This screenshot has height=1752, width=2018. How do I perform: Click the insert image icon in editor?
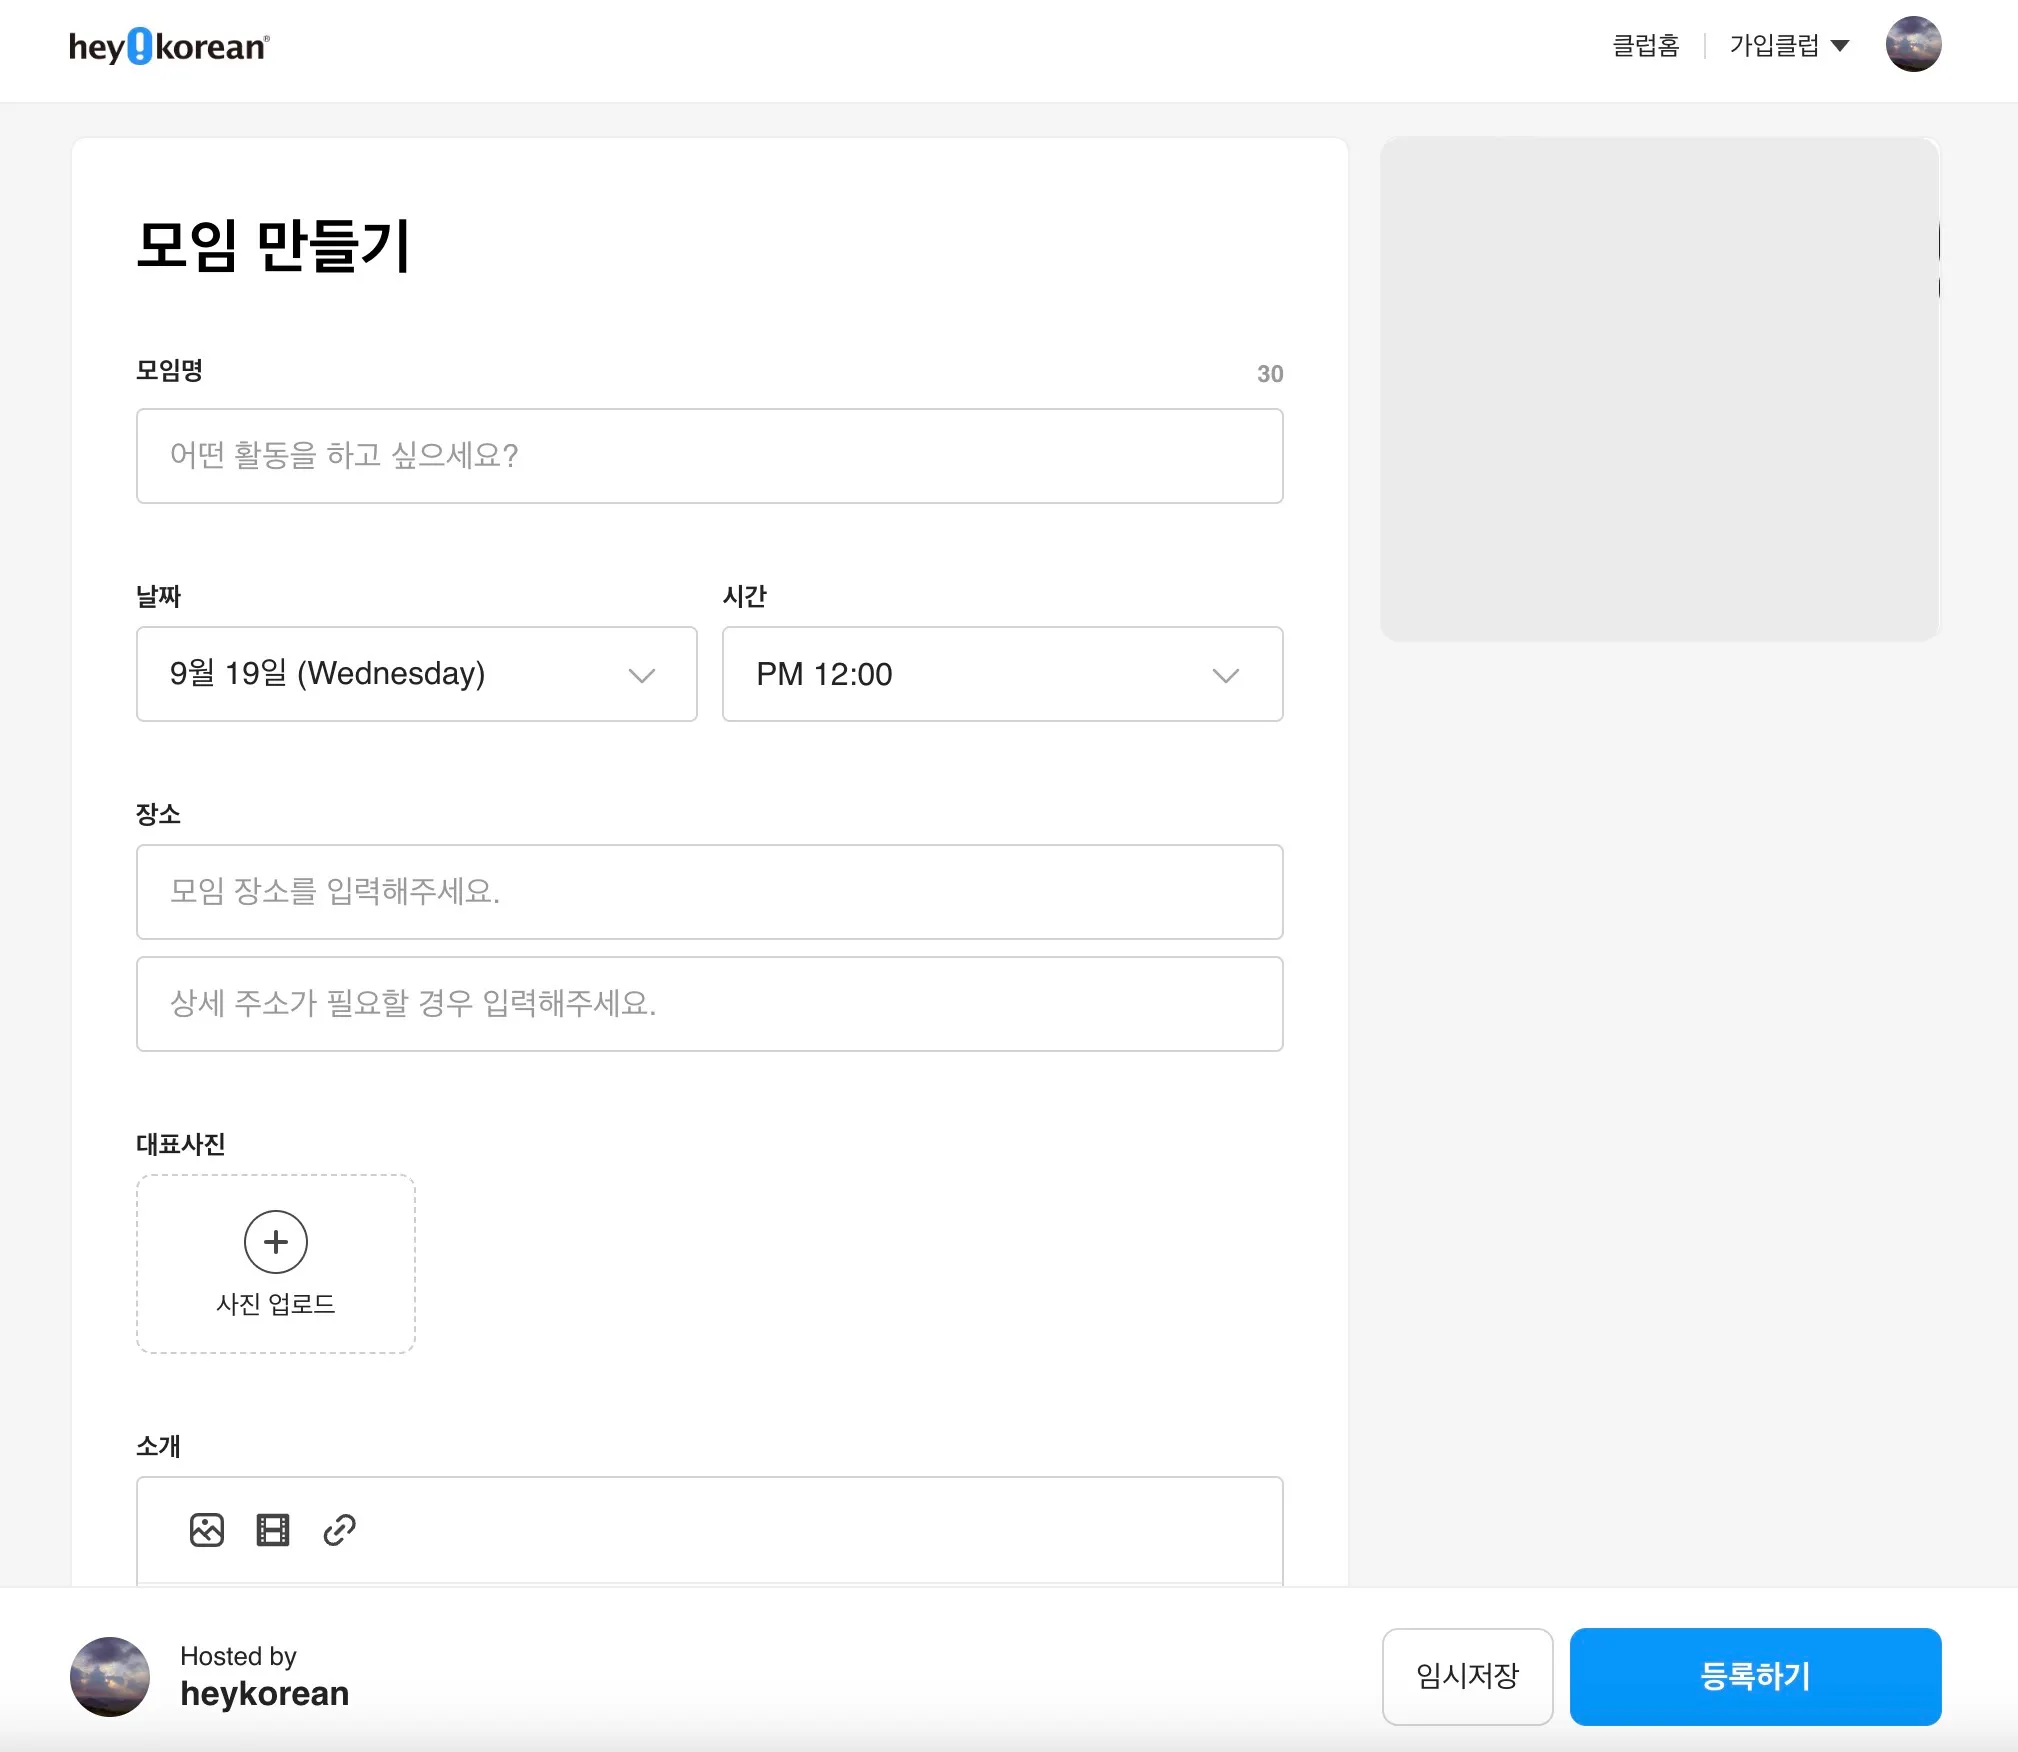pos(206,1529)
